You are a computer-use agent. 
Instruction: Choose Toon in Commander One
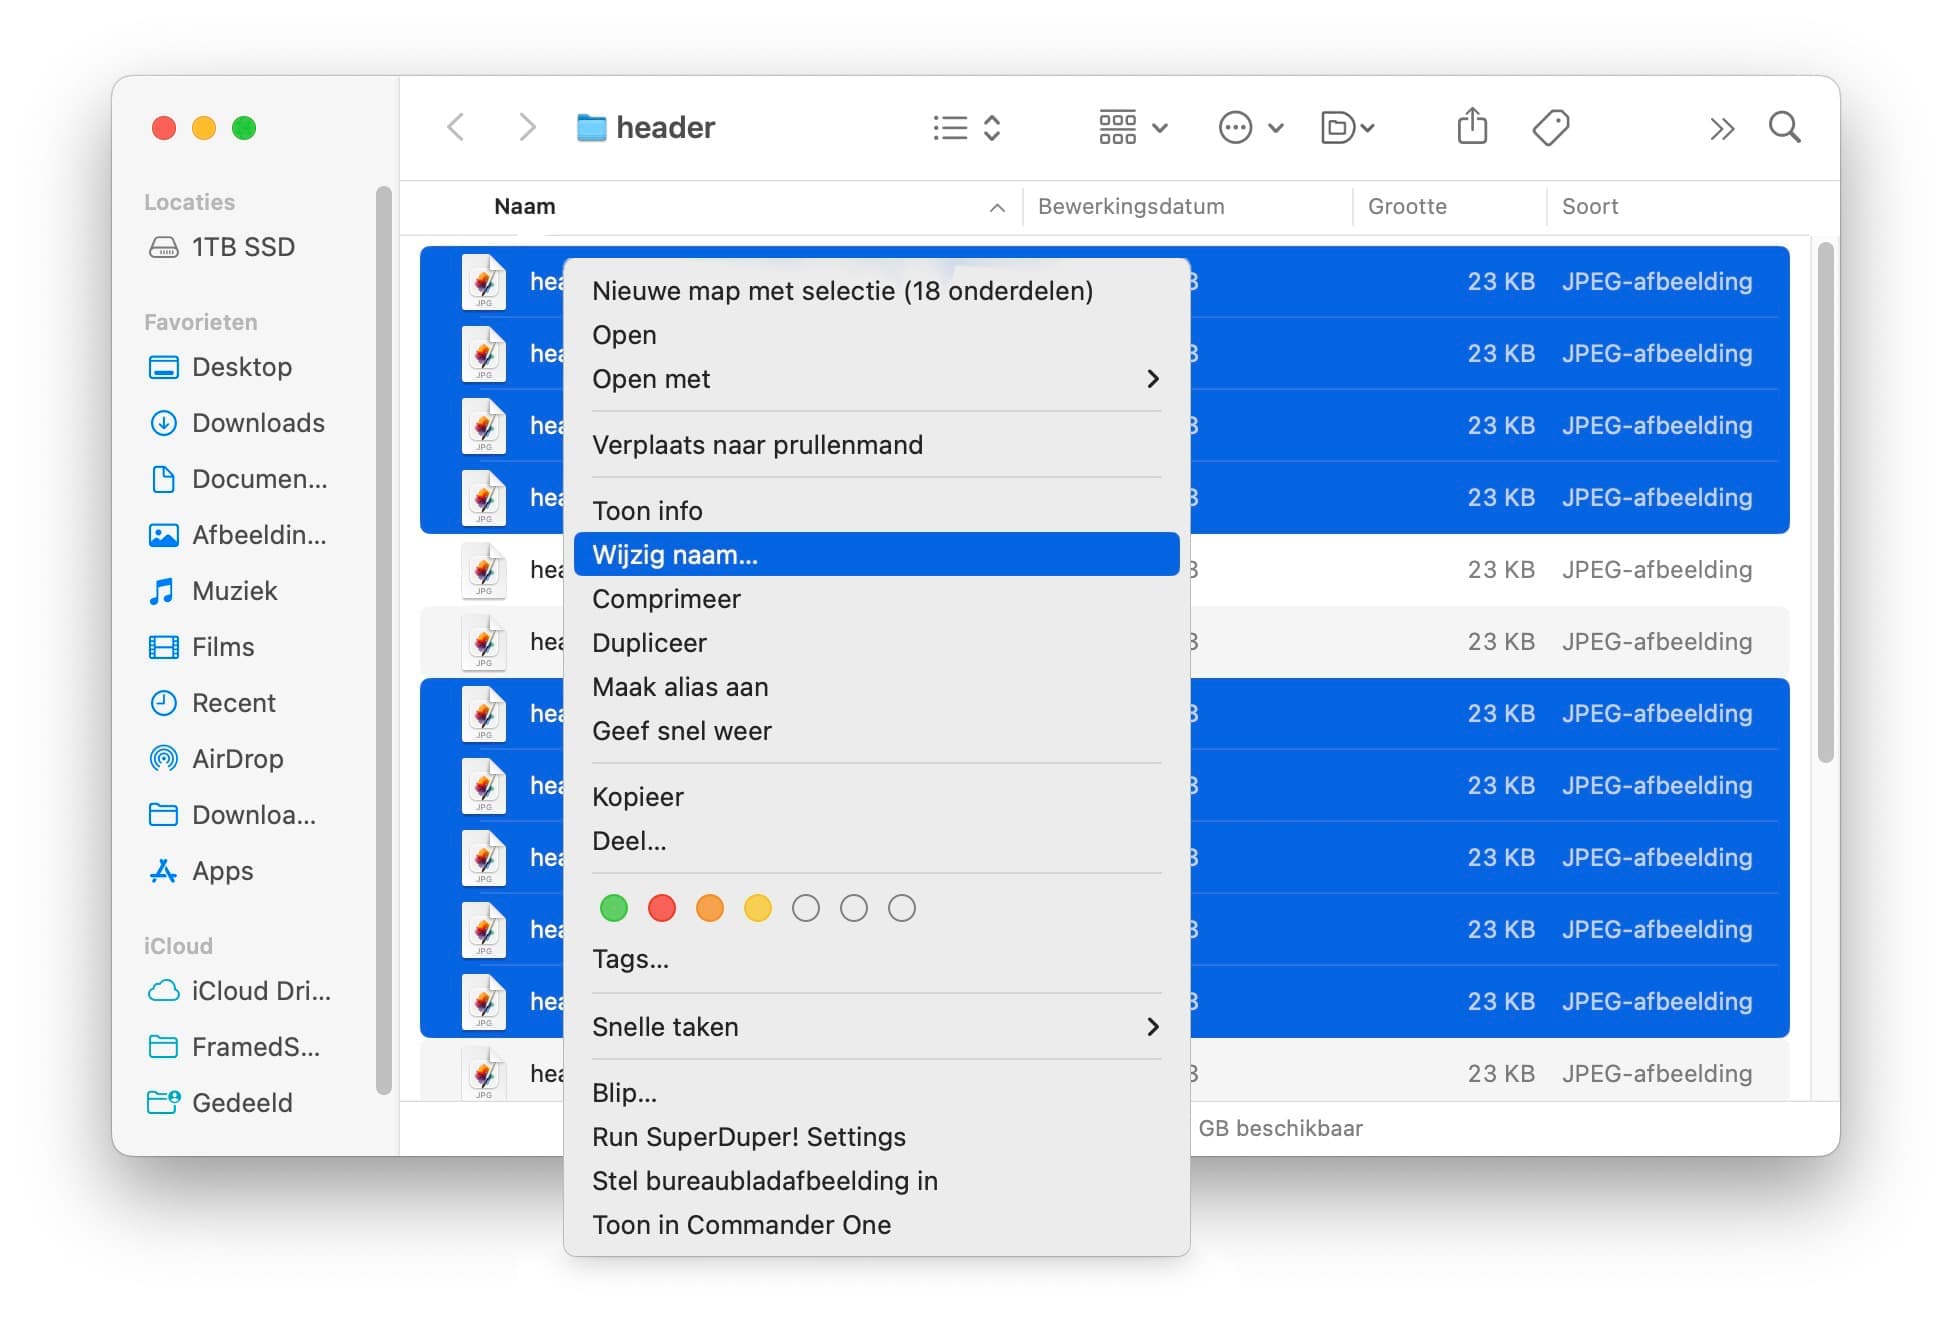pos(877,1225)
